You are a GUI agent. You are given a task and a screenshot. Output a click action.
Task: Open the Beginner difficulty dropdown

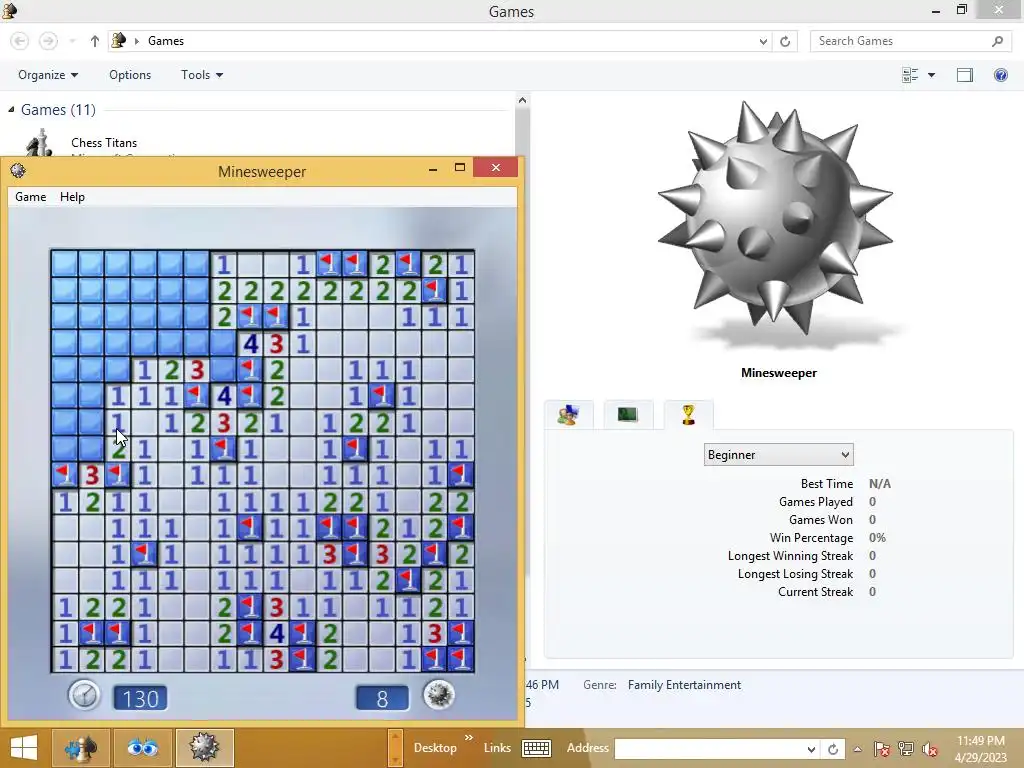coord(778,455)
